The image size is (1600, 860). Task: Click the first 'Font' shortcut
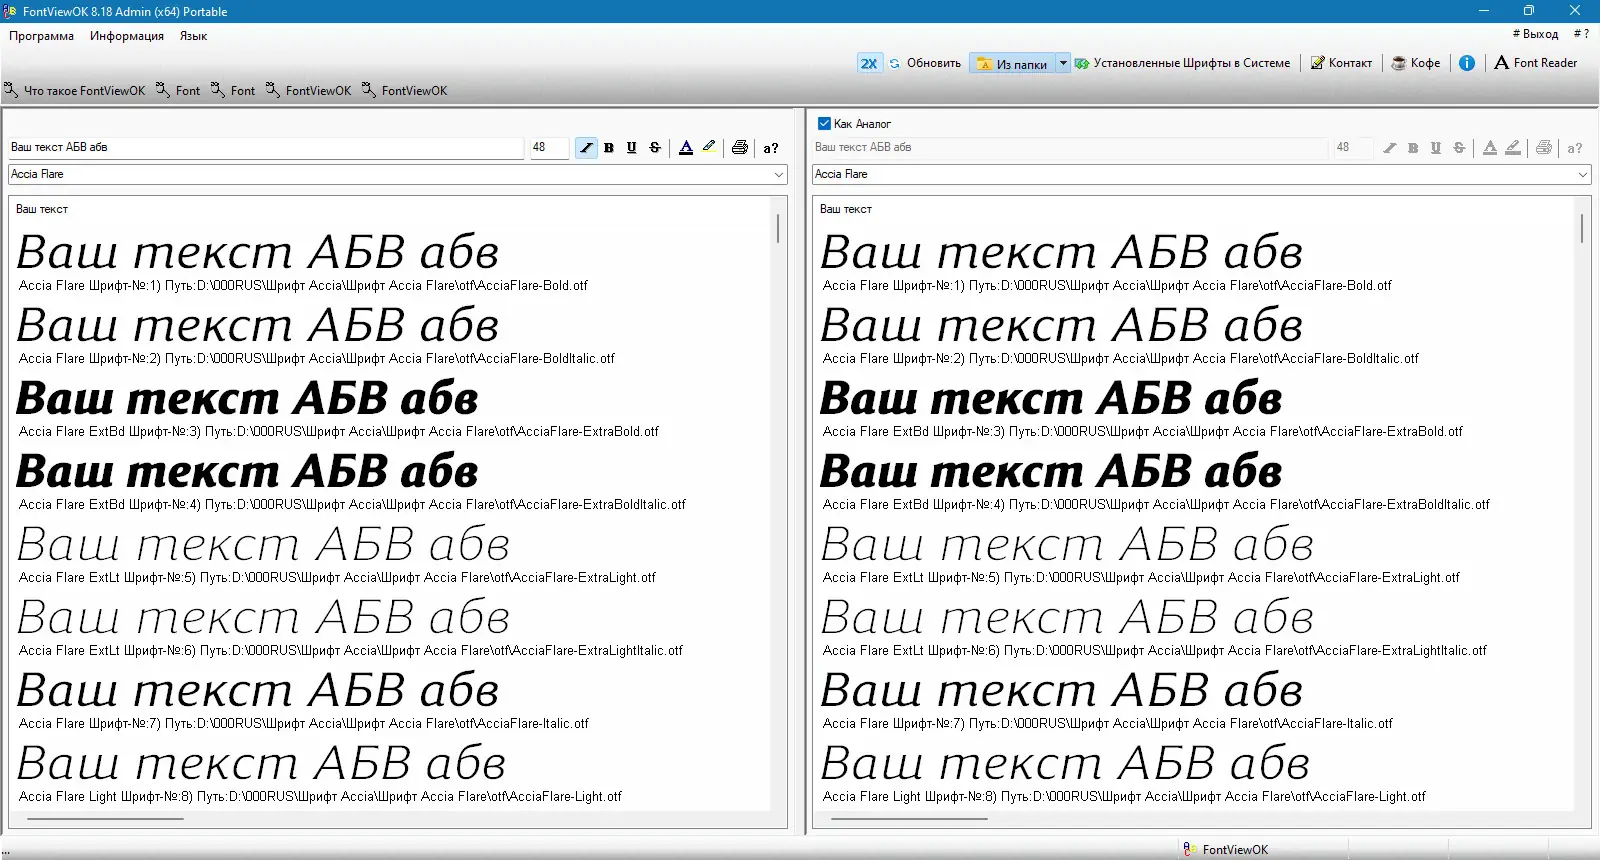tap(178, 91)
